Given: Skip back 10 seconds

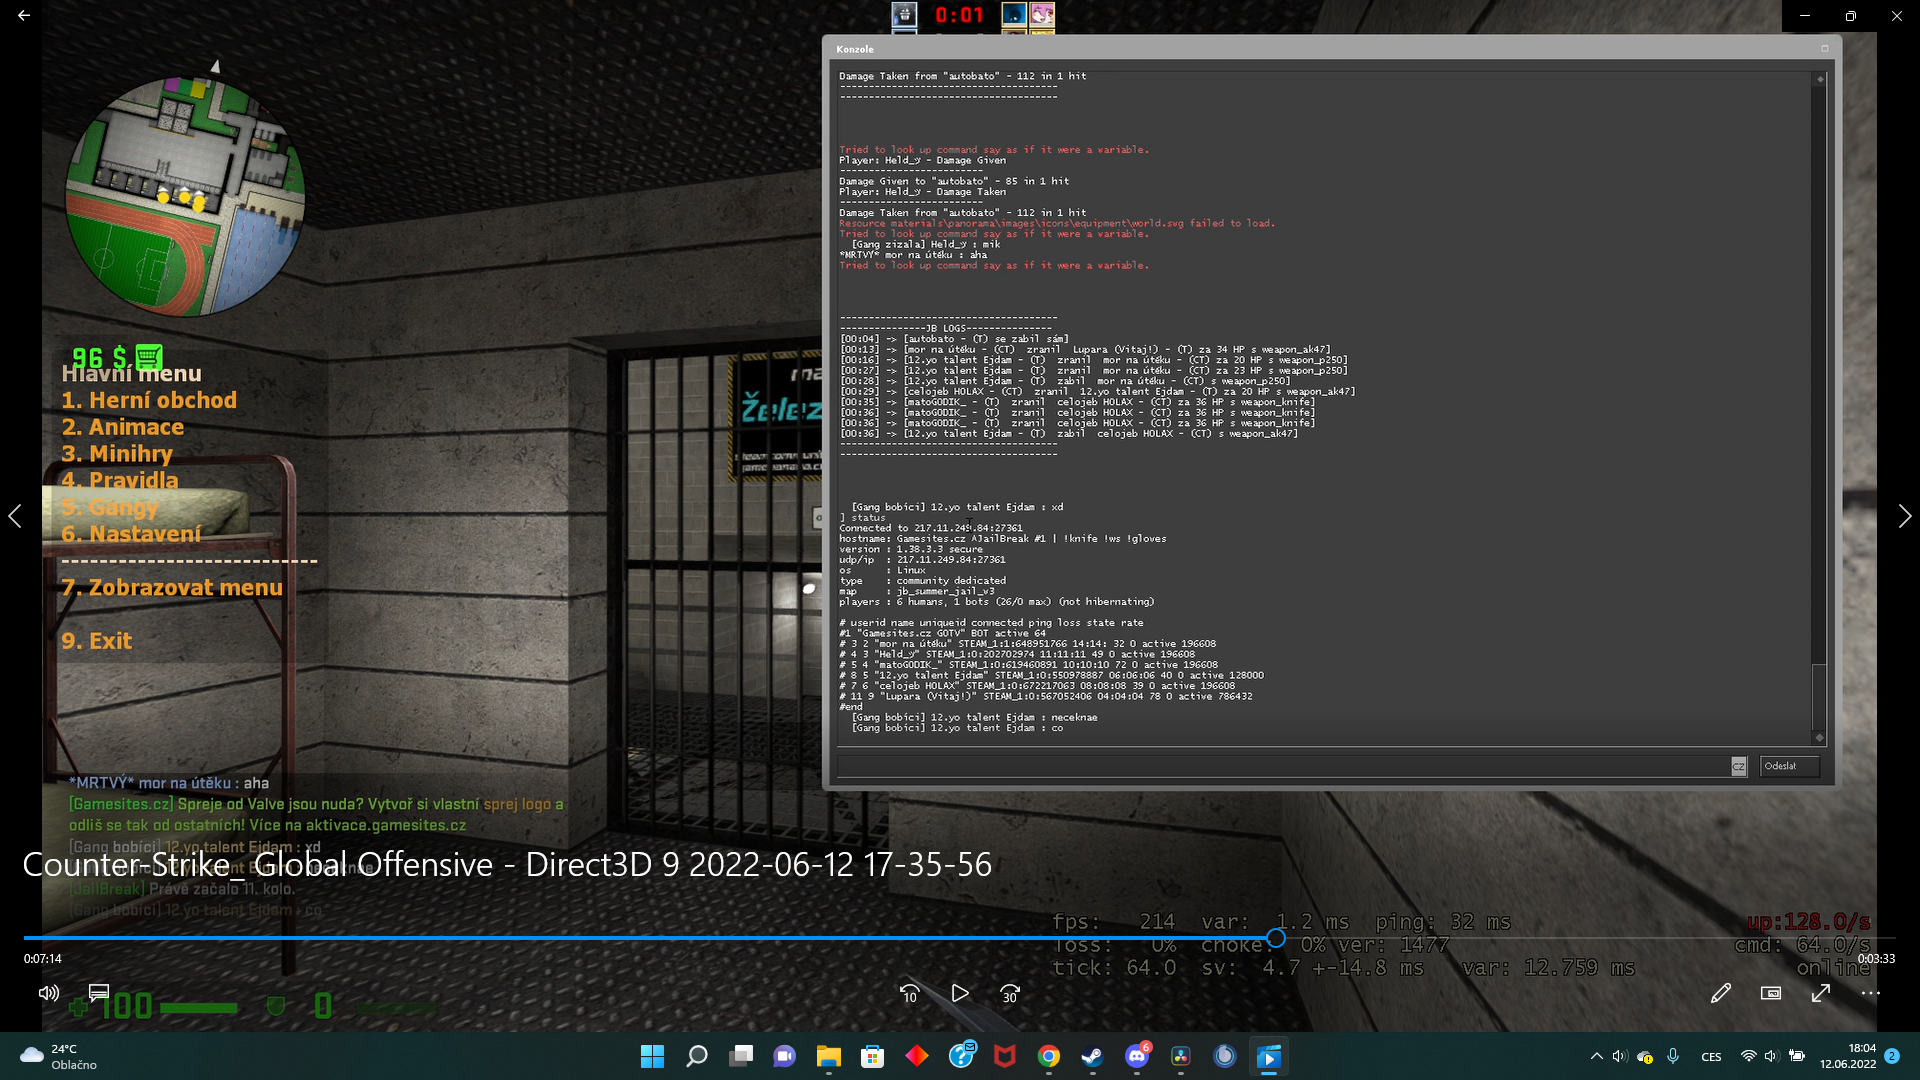Looking at the screenshot, I should (x=909, y=993).
